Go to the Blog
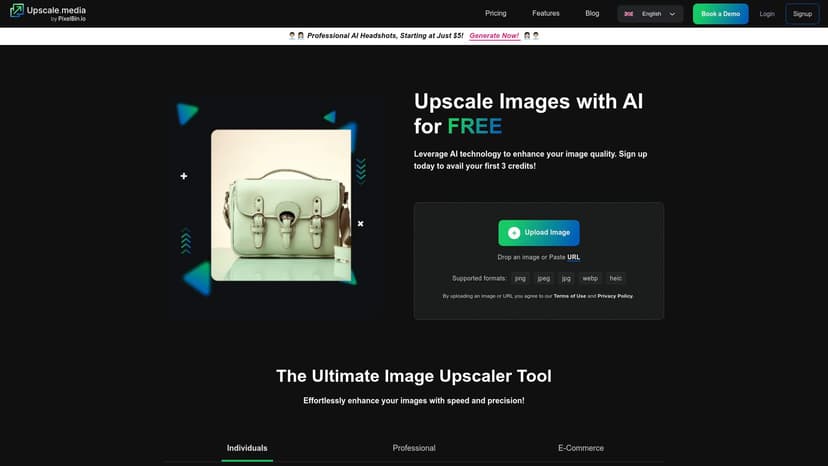This screenshot has width=828, height=466. pos(592,13)
